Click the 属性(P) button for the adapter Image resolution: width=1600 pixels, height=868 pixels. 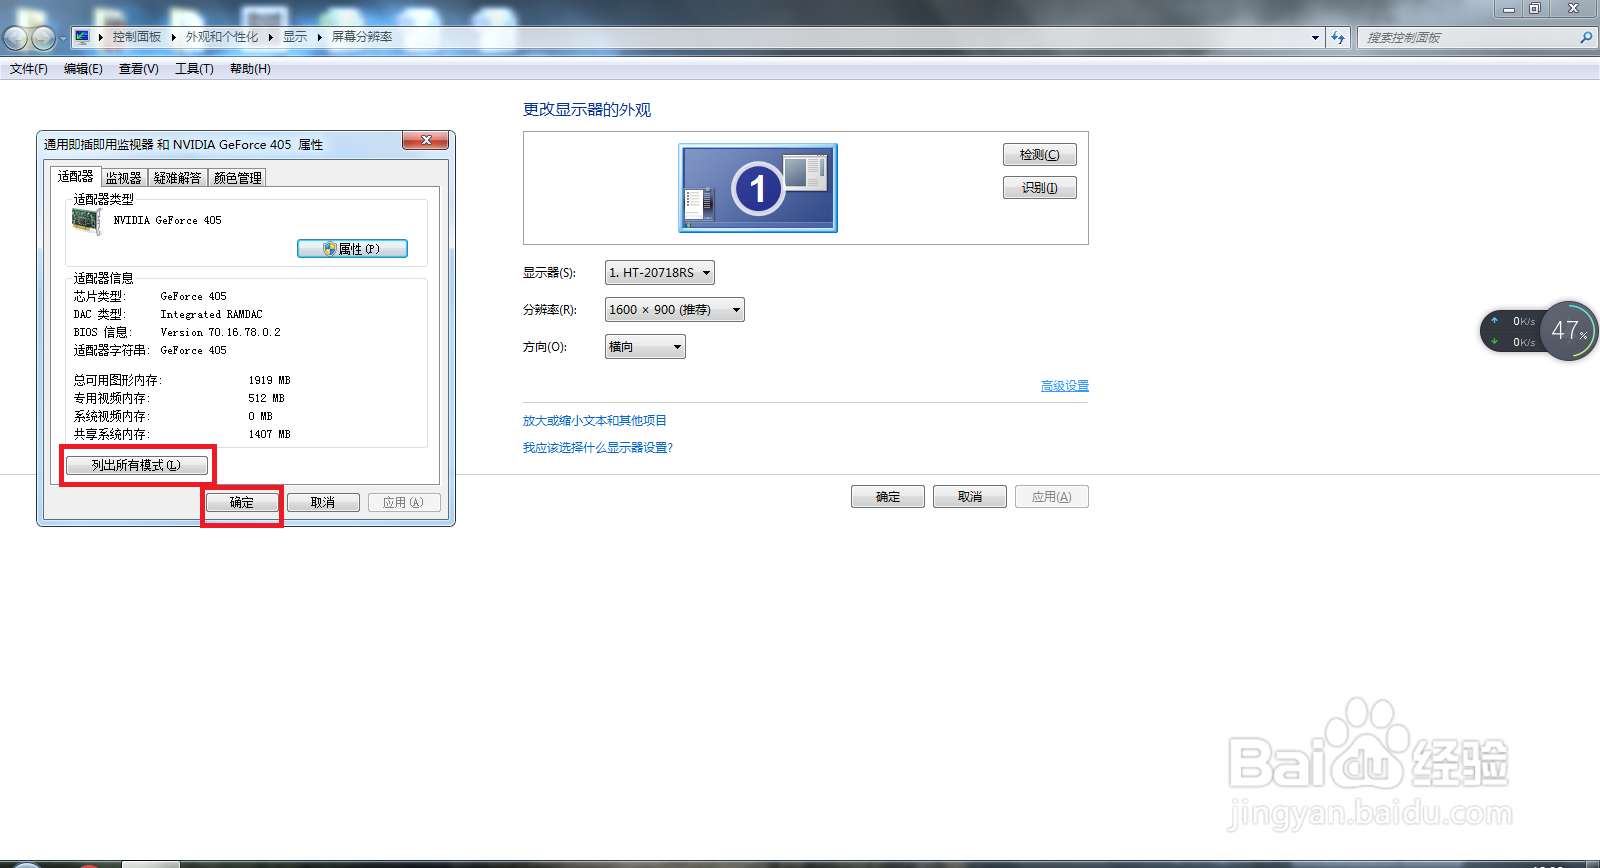[x=352, y=249]
